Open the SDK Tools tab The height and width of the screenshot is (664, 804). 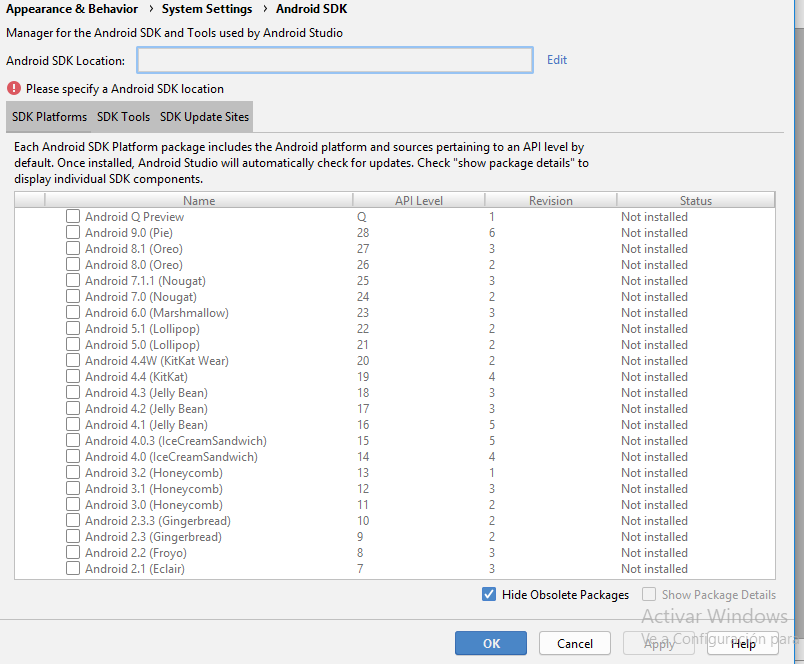click(x=124, y=117)
